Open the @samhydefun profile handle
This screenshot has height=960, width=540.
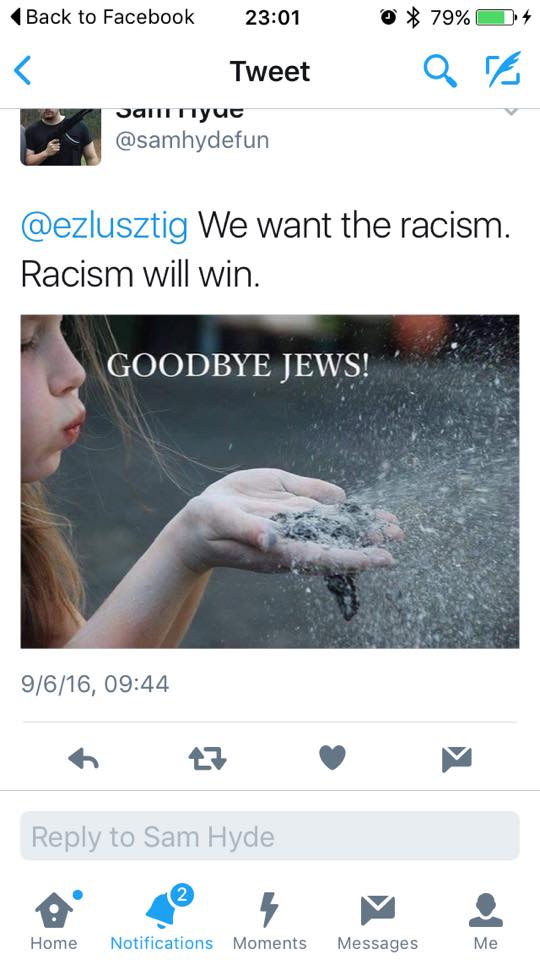(x=192, y=140)
